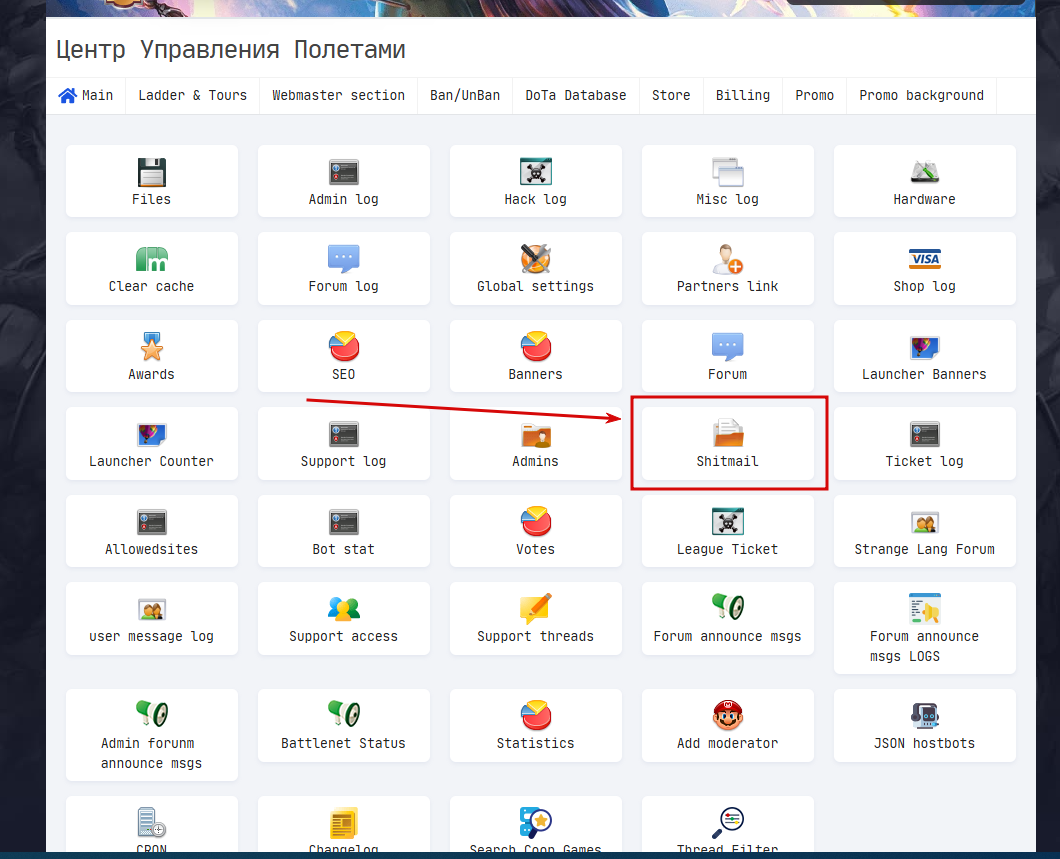Image resolution: width=1060 pixels, height=859 pixels.
Task: Open the Thread Filter magnifier icon
Action: (x=727, y=823)
